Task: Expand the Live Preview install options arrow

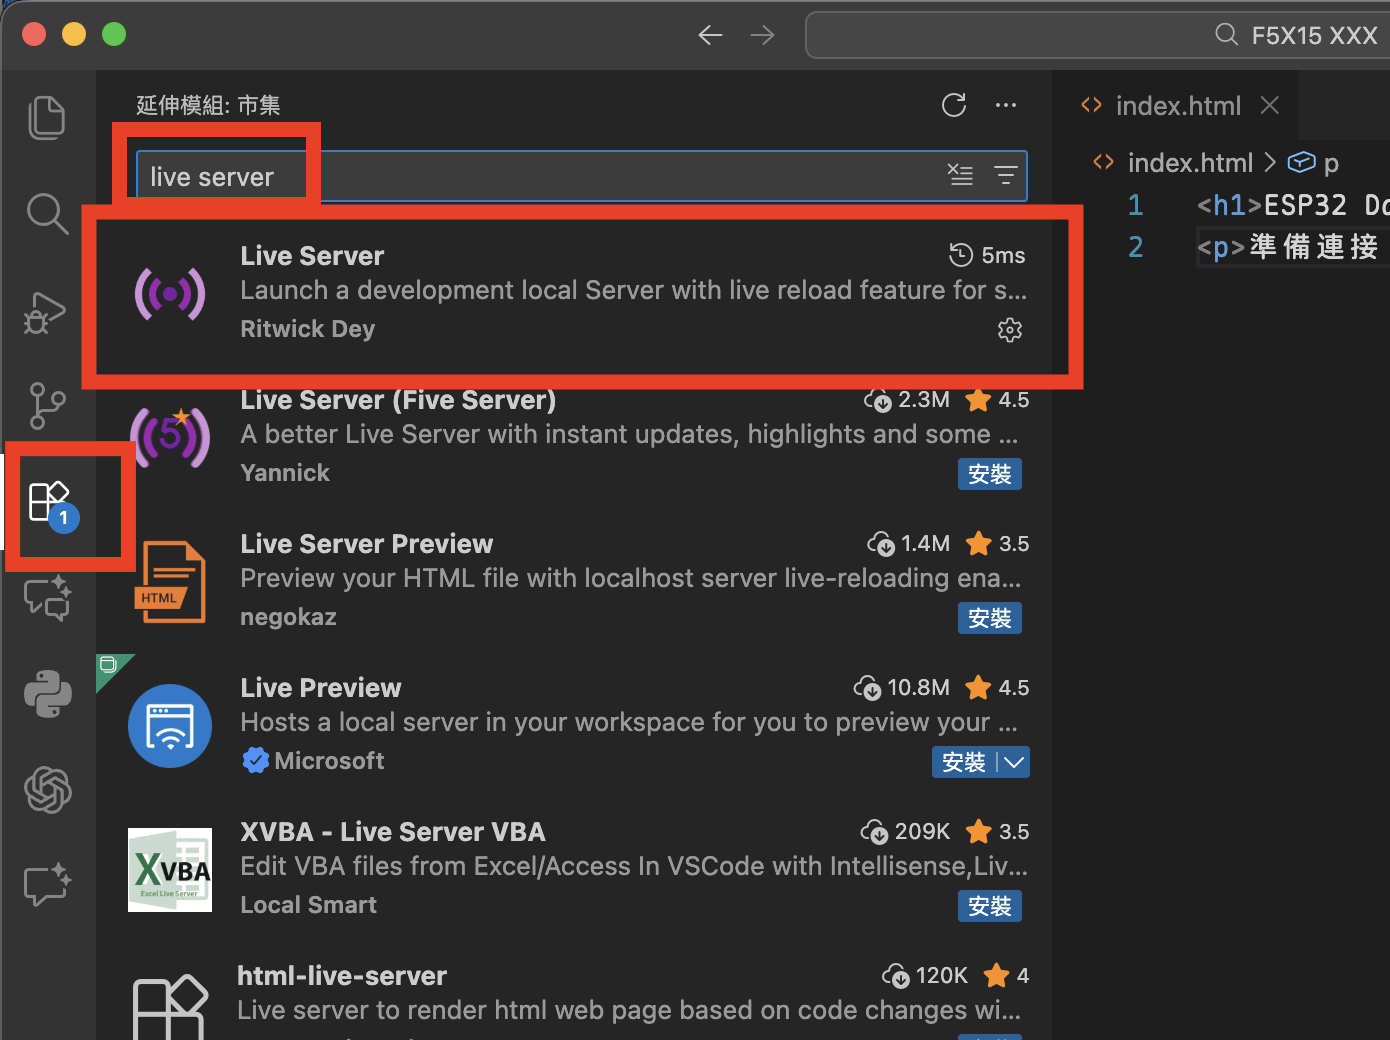Action: (1014, 762)
